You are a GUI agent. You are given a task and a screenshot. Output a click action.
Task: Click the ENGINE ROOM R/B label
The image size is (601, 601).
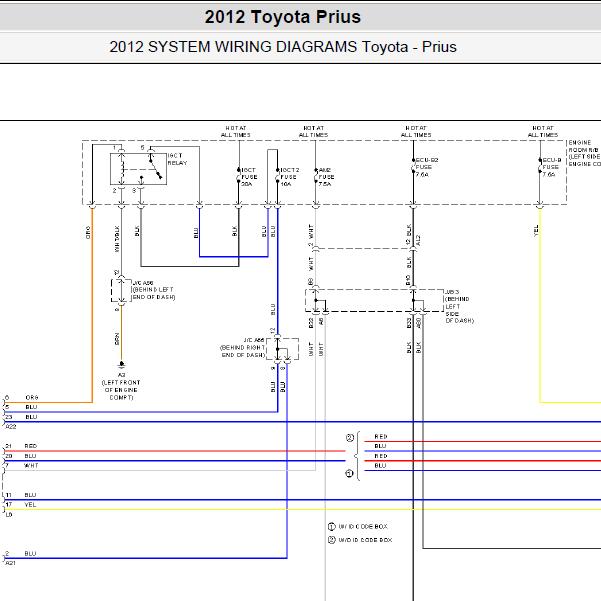click(585, 153)
